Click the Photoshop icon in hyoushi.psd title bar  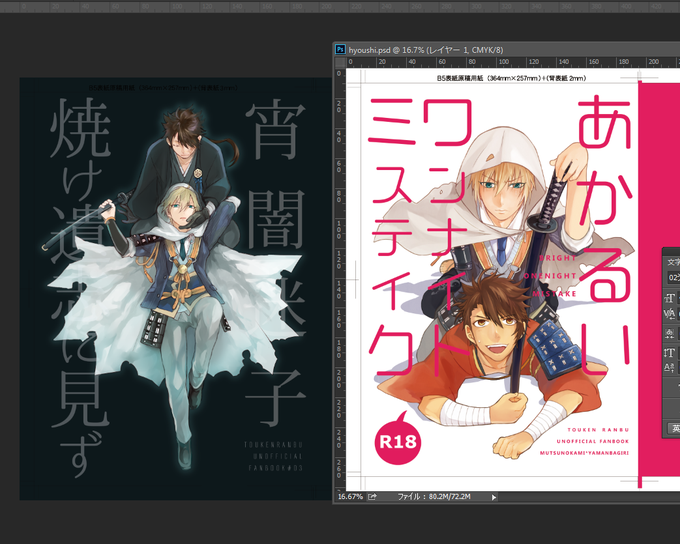click(x=340, y=49)
